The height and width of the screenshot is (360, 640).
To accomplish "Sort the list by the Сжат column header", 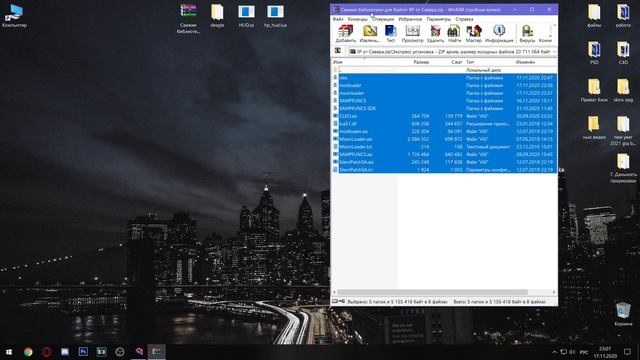I will 456,62.
